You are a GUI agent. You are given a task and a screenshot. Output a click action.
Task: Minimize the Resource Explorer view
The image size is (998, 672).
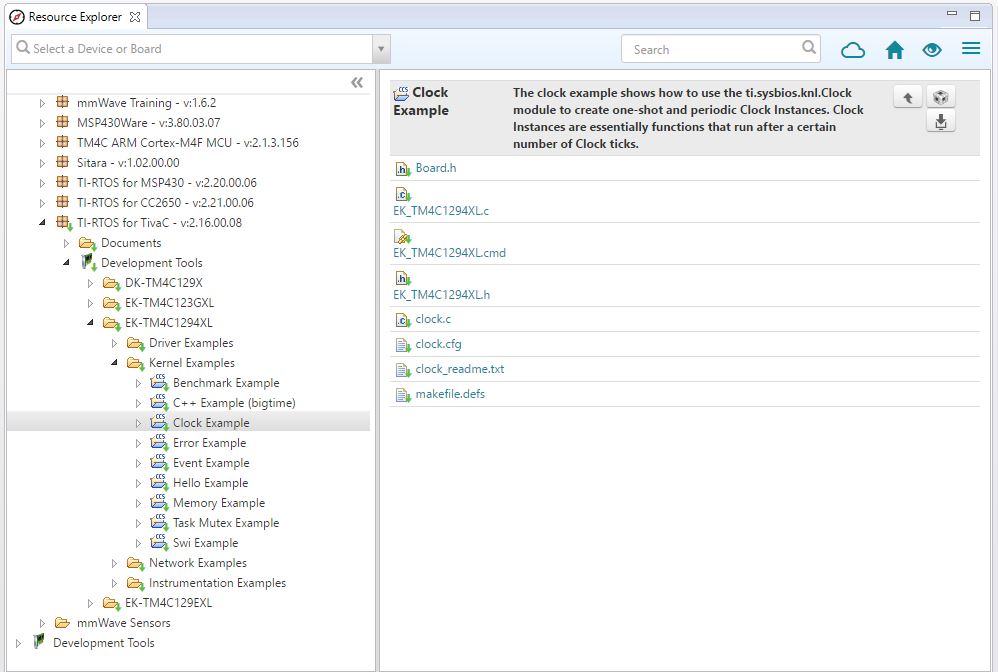pos(952,14)
